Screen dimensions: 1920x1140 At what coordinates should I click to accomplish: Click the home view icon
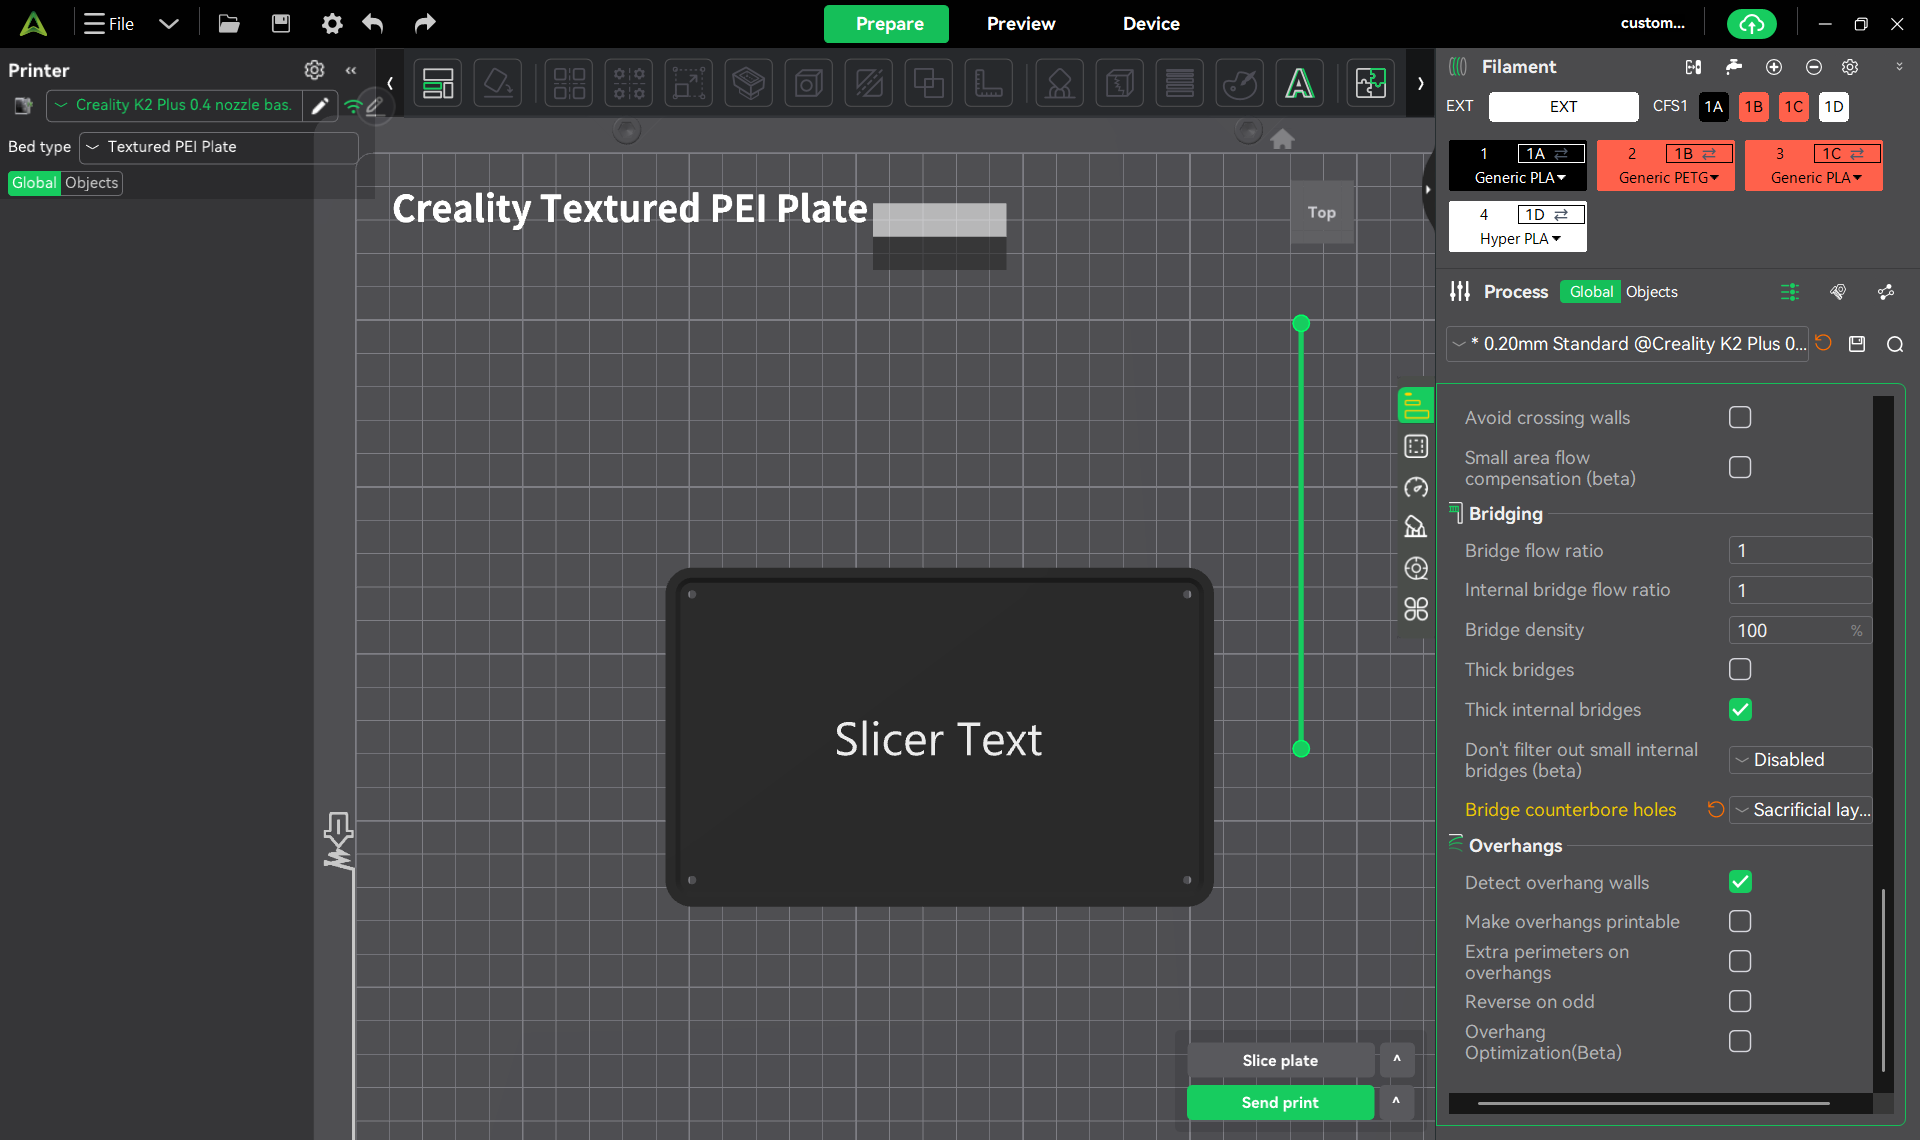(x=1282, y=139)
